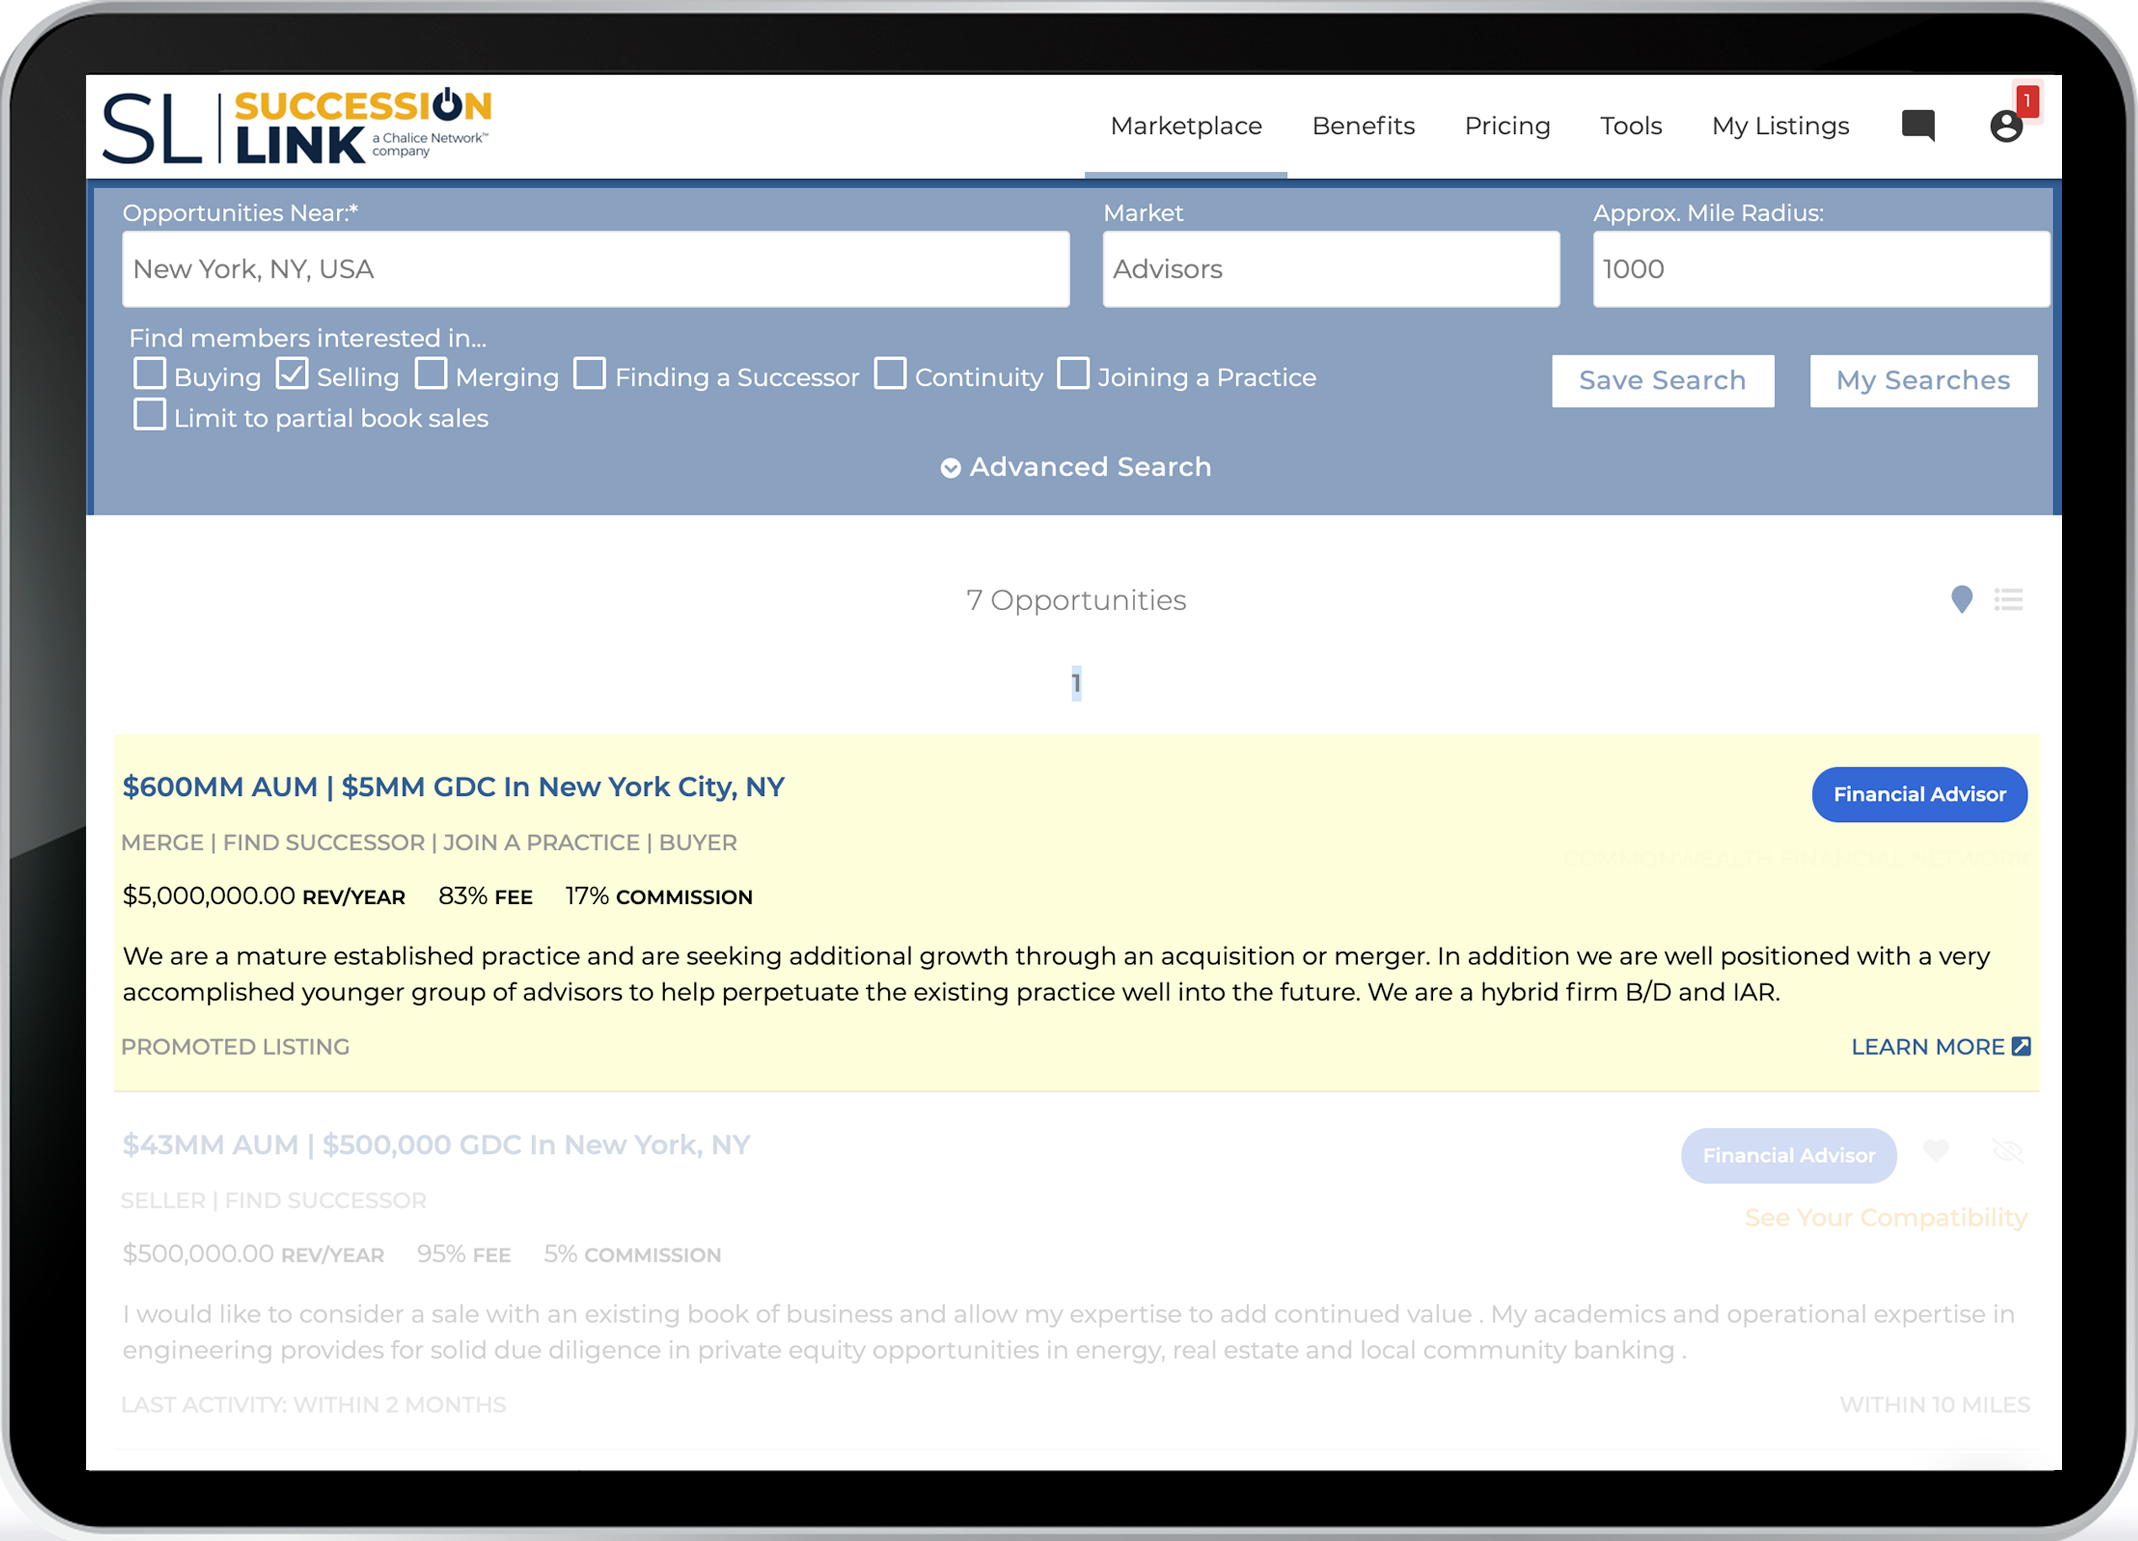Hide the $43MM AUM listing
This screenshot has width=2138, height=1541.
[2007, 1151]
